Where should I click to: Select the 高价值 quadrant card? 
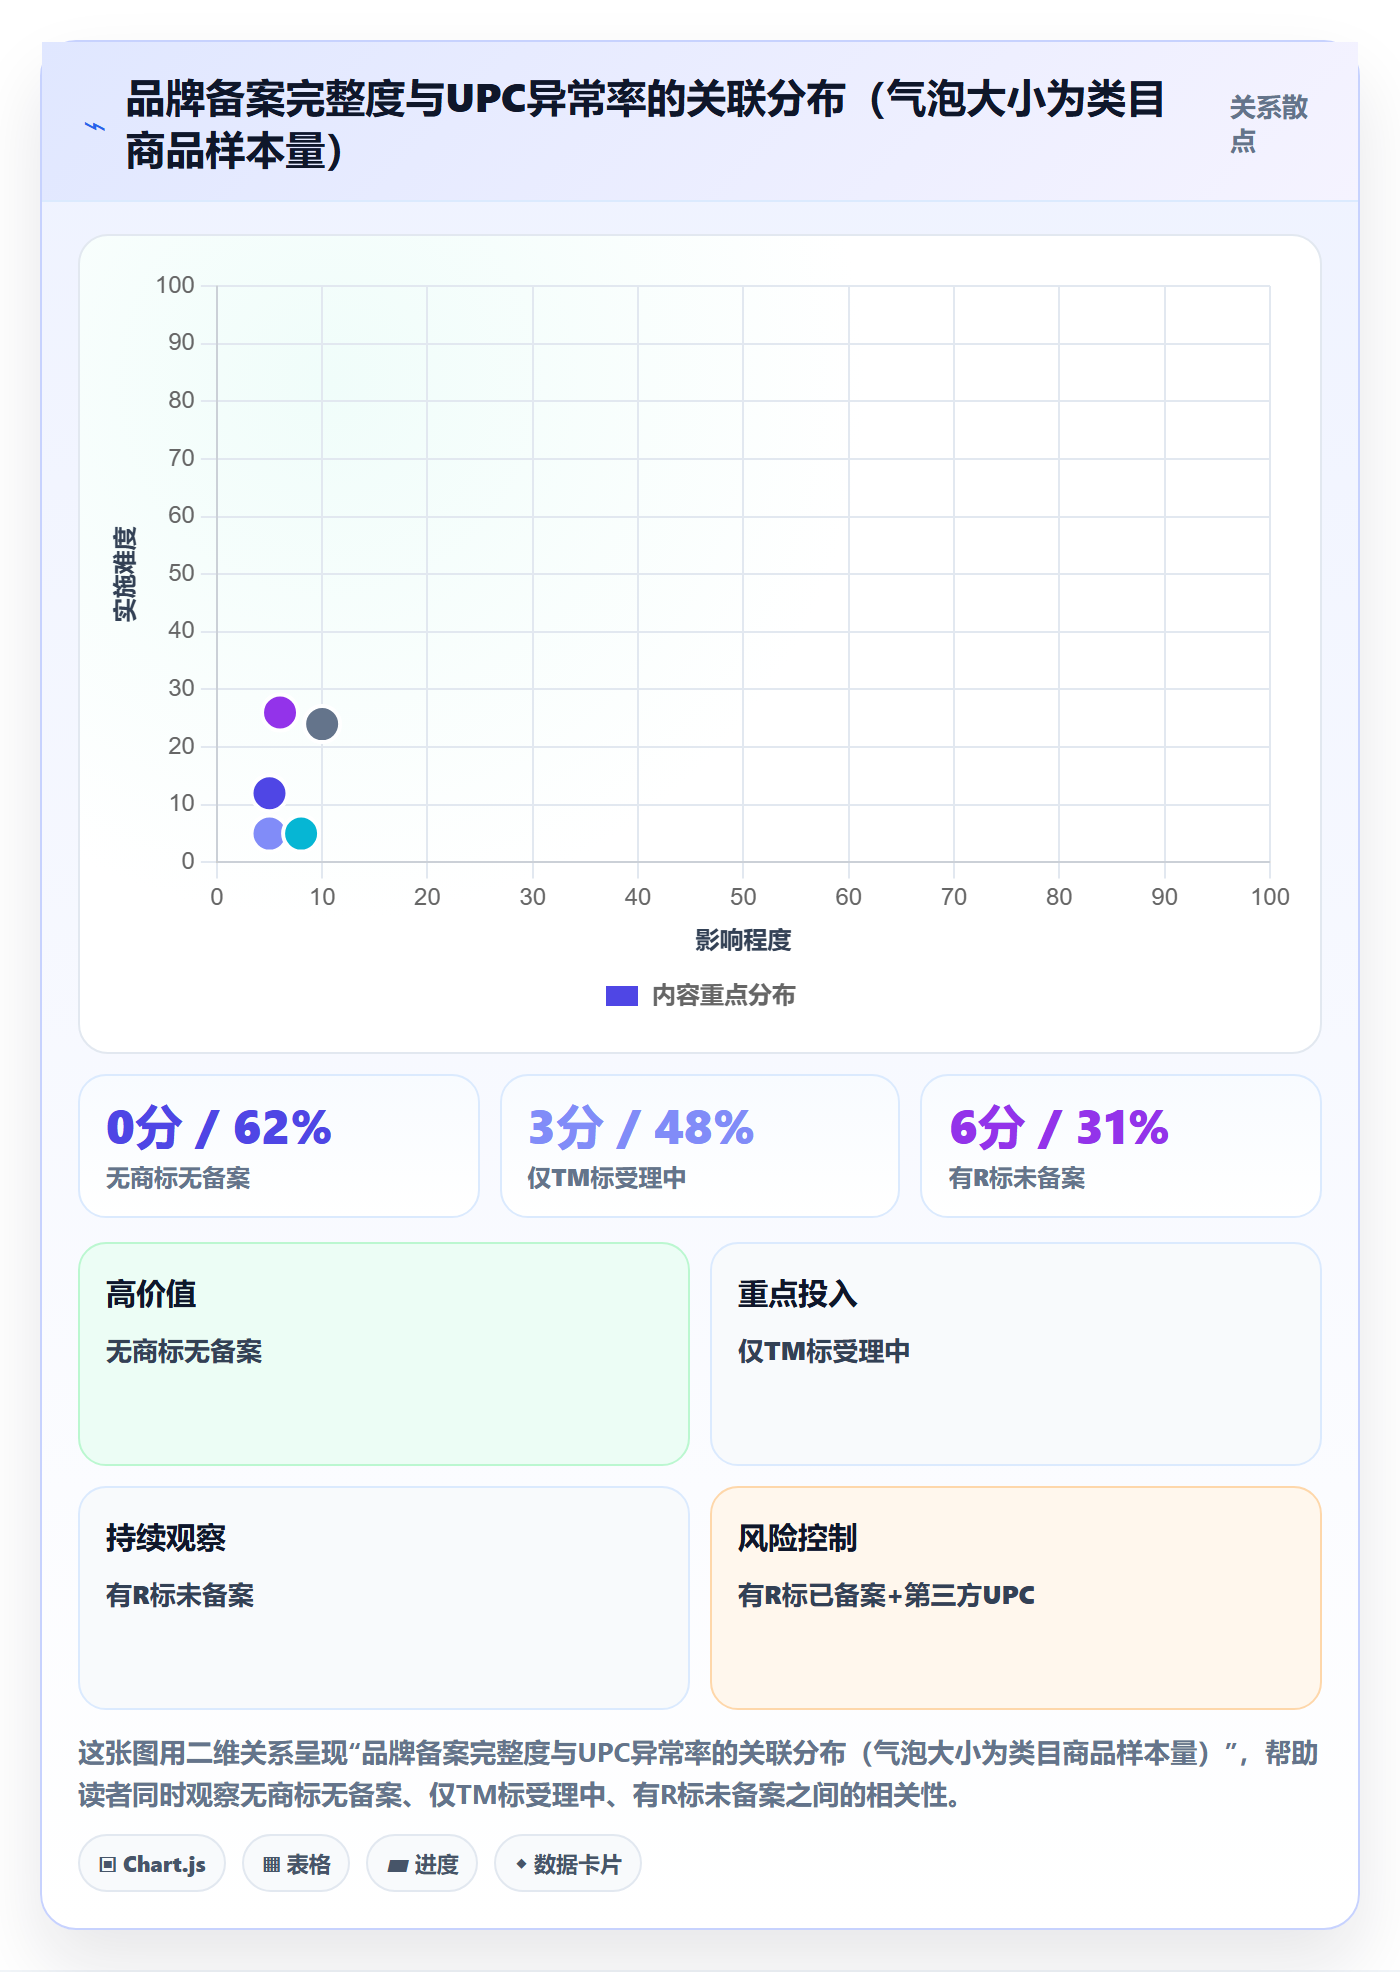click(384, 1354)
